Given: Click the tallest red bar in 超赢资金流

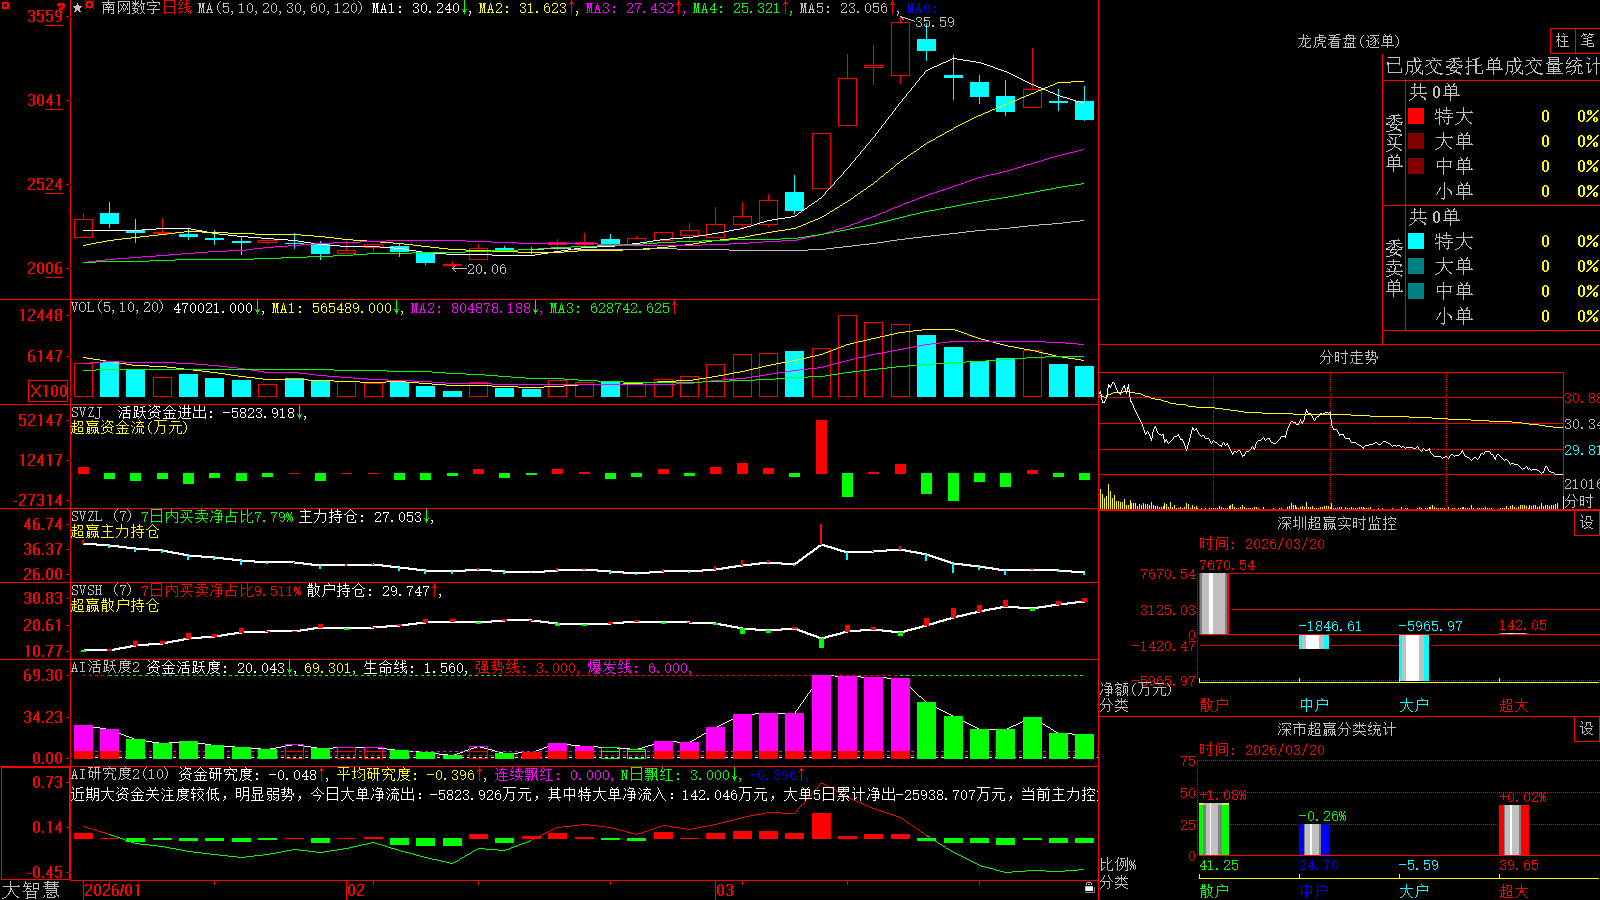Looking at the screenshot, I should click(822, 447).
